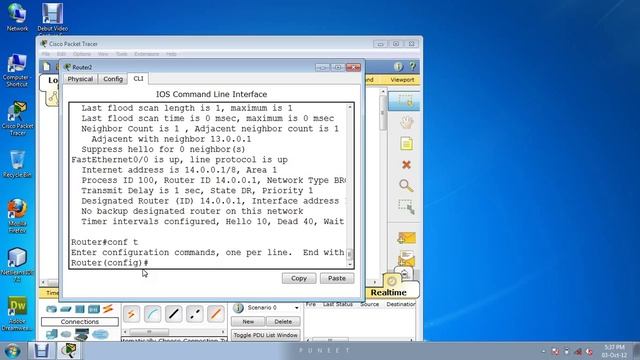Image resolution: width=640 pixels, height=360 pixels.
Task: Choose the console cable connection
Action: coord(153,313)
